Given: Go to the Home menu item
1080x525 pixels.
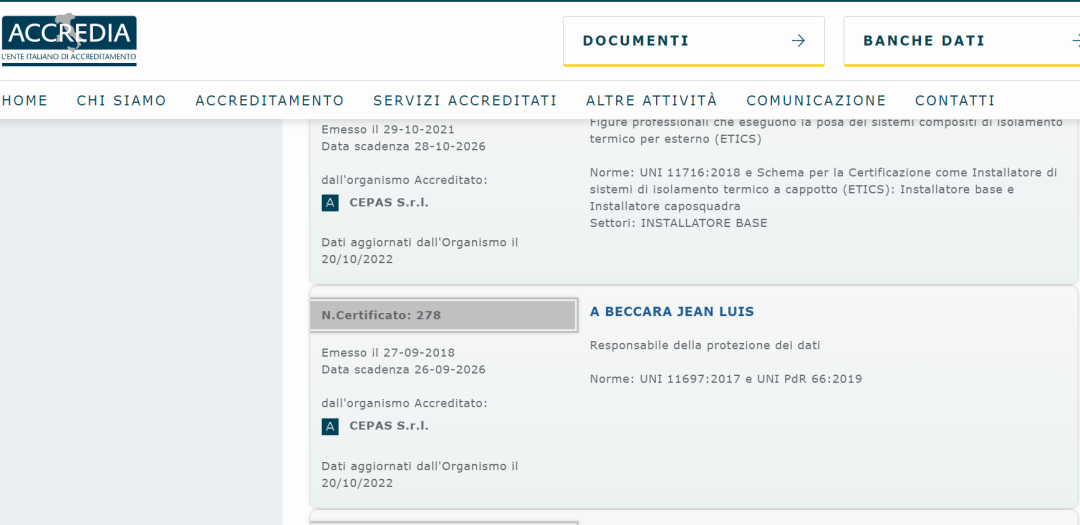Looking at the screenshot, I should 25,101.
